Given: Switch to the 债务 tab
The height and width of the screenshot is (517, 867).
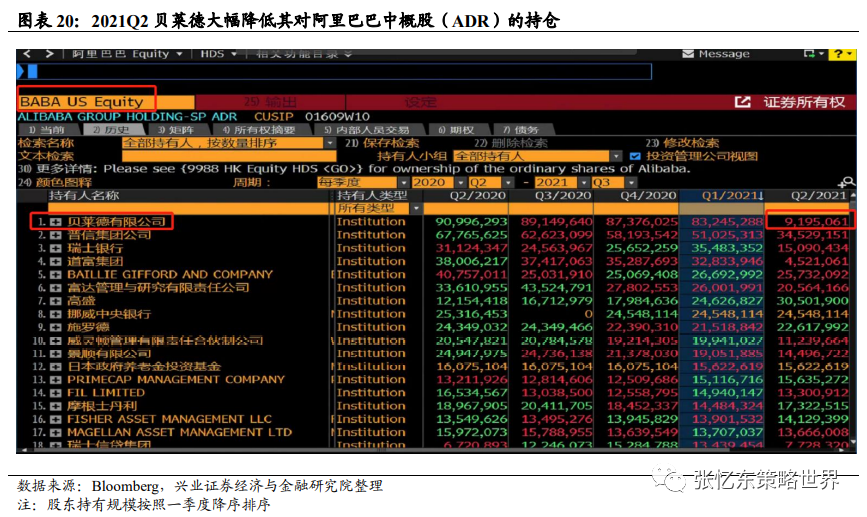Looking at the screenshot, I should click(521, 130).
